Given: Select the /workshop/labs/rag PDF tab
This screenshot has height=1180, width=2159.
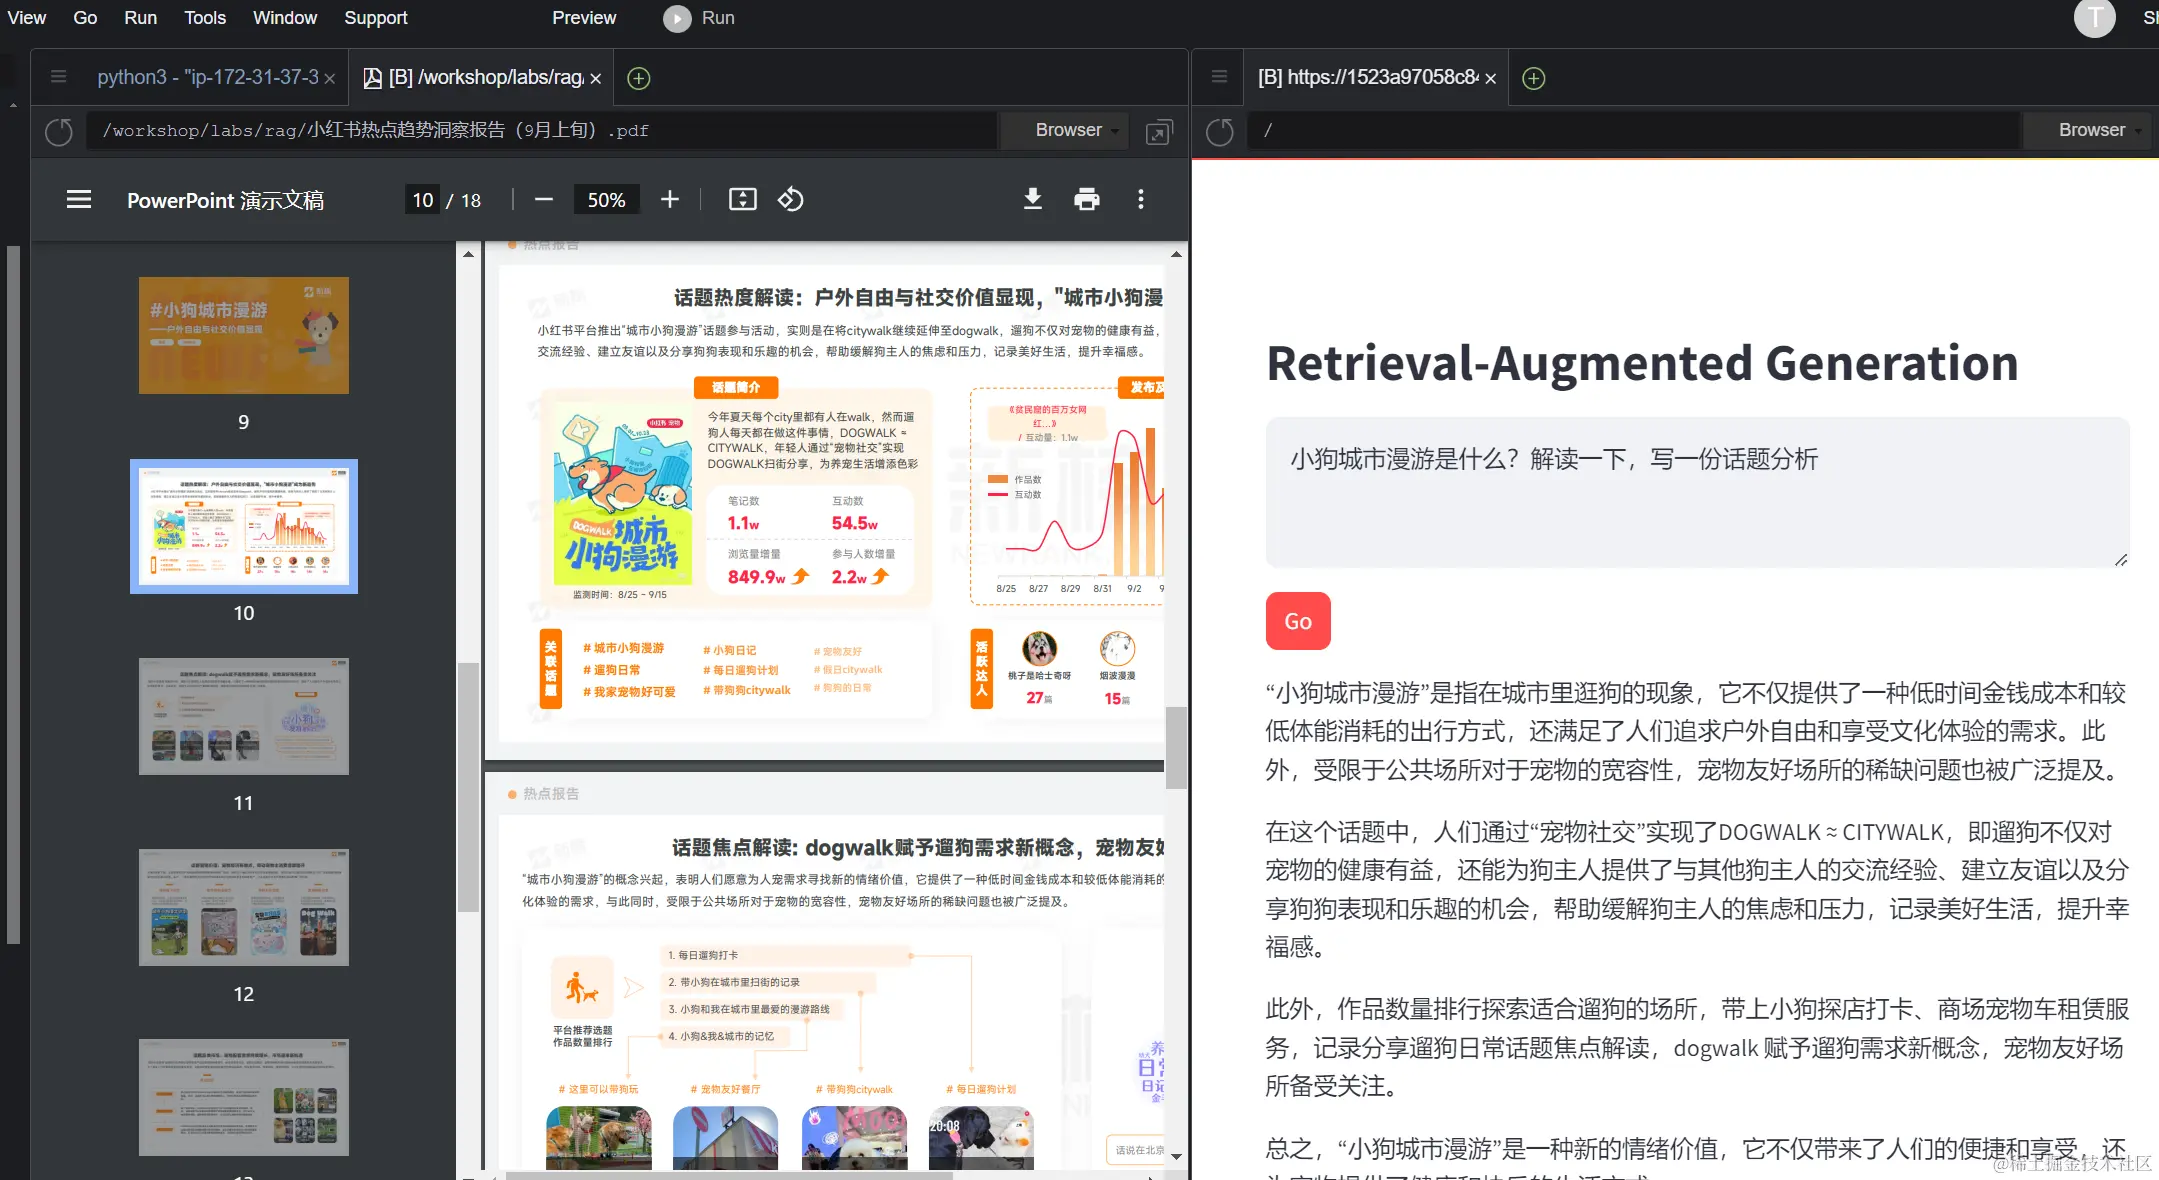Looking at the screenshot, I should coord(474,77).
